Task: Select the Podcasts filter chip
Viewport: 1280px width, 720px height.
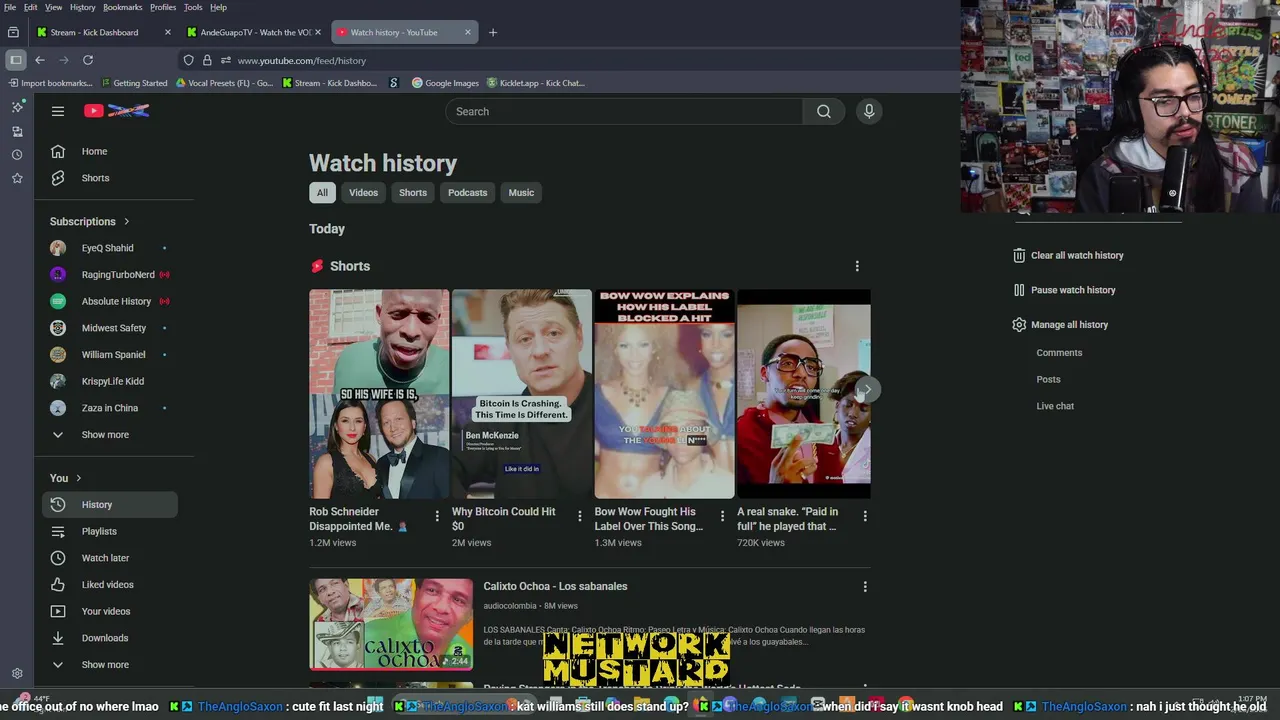Action: 467,193
